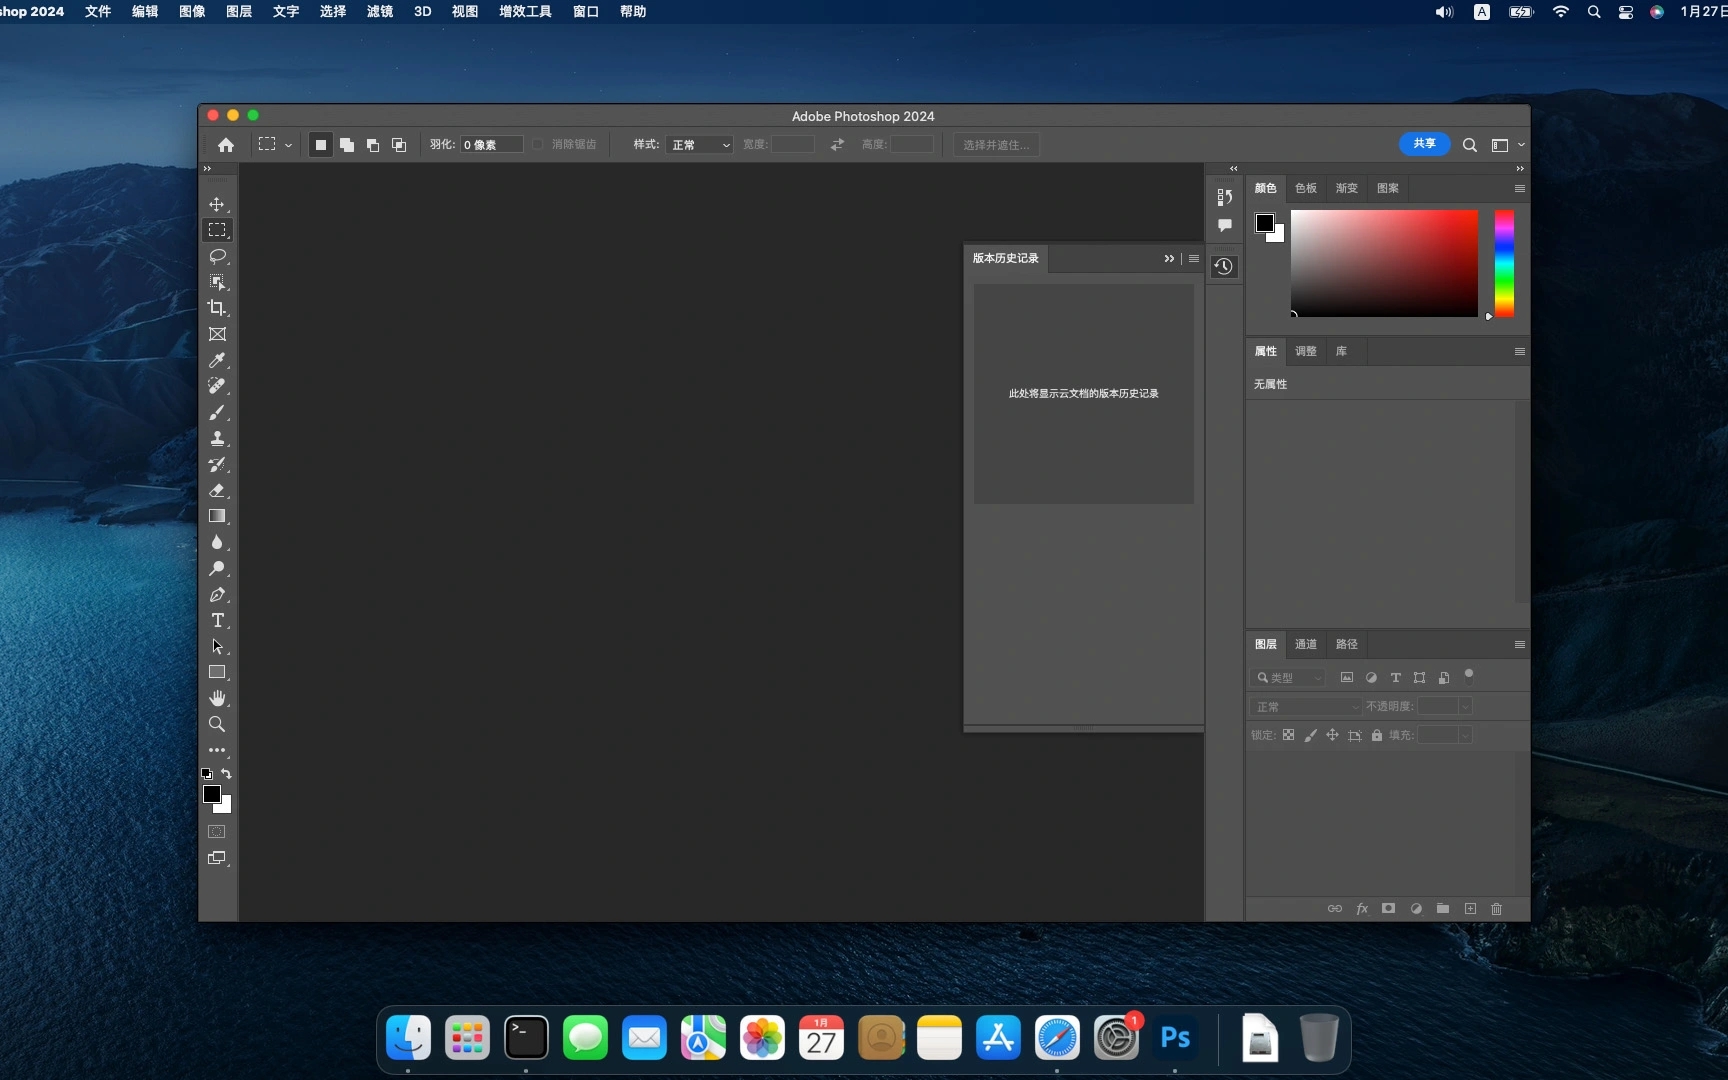Select the Hand tool
This screenshot has width=1728, height=1080.
[x=217, y=698]
